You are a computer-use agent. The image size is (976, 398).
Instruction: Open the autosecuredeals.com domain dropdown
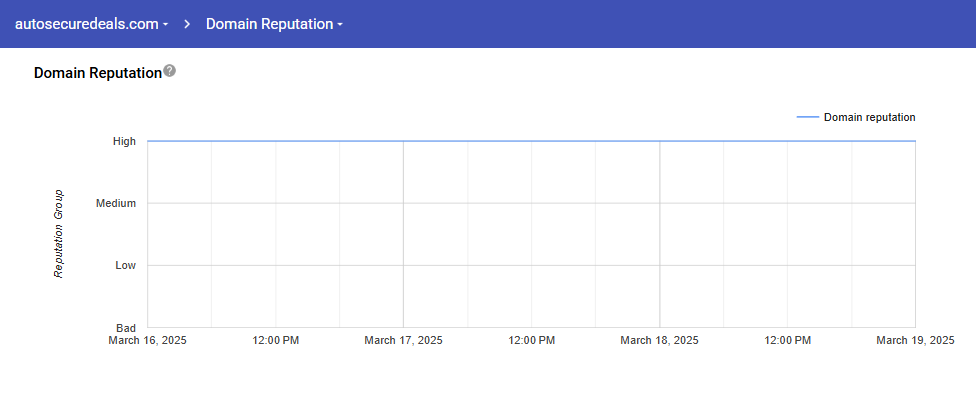pos(92,24)
